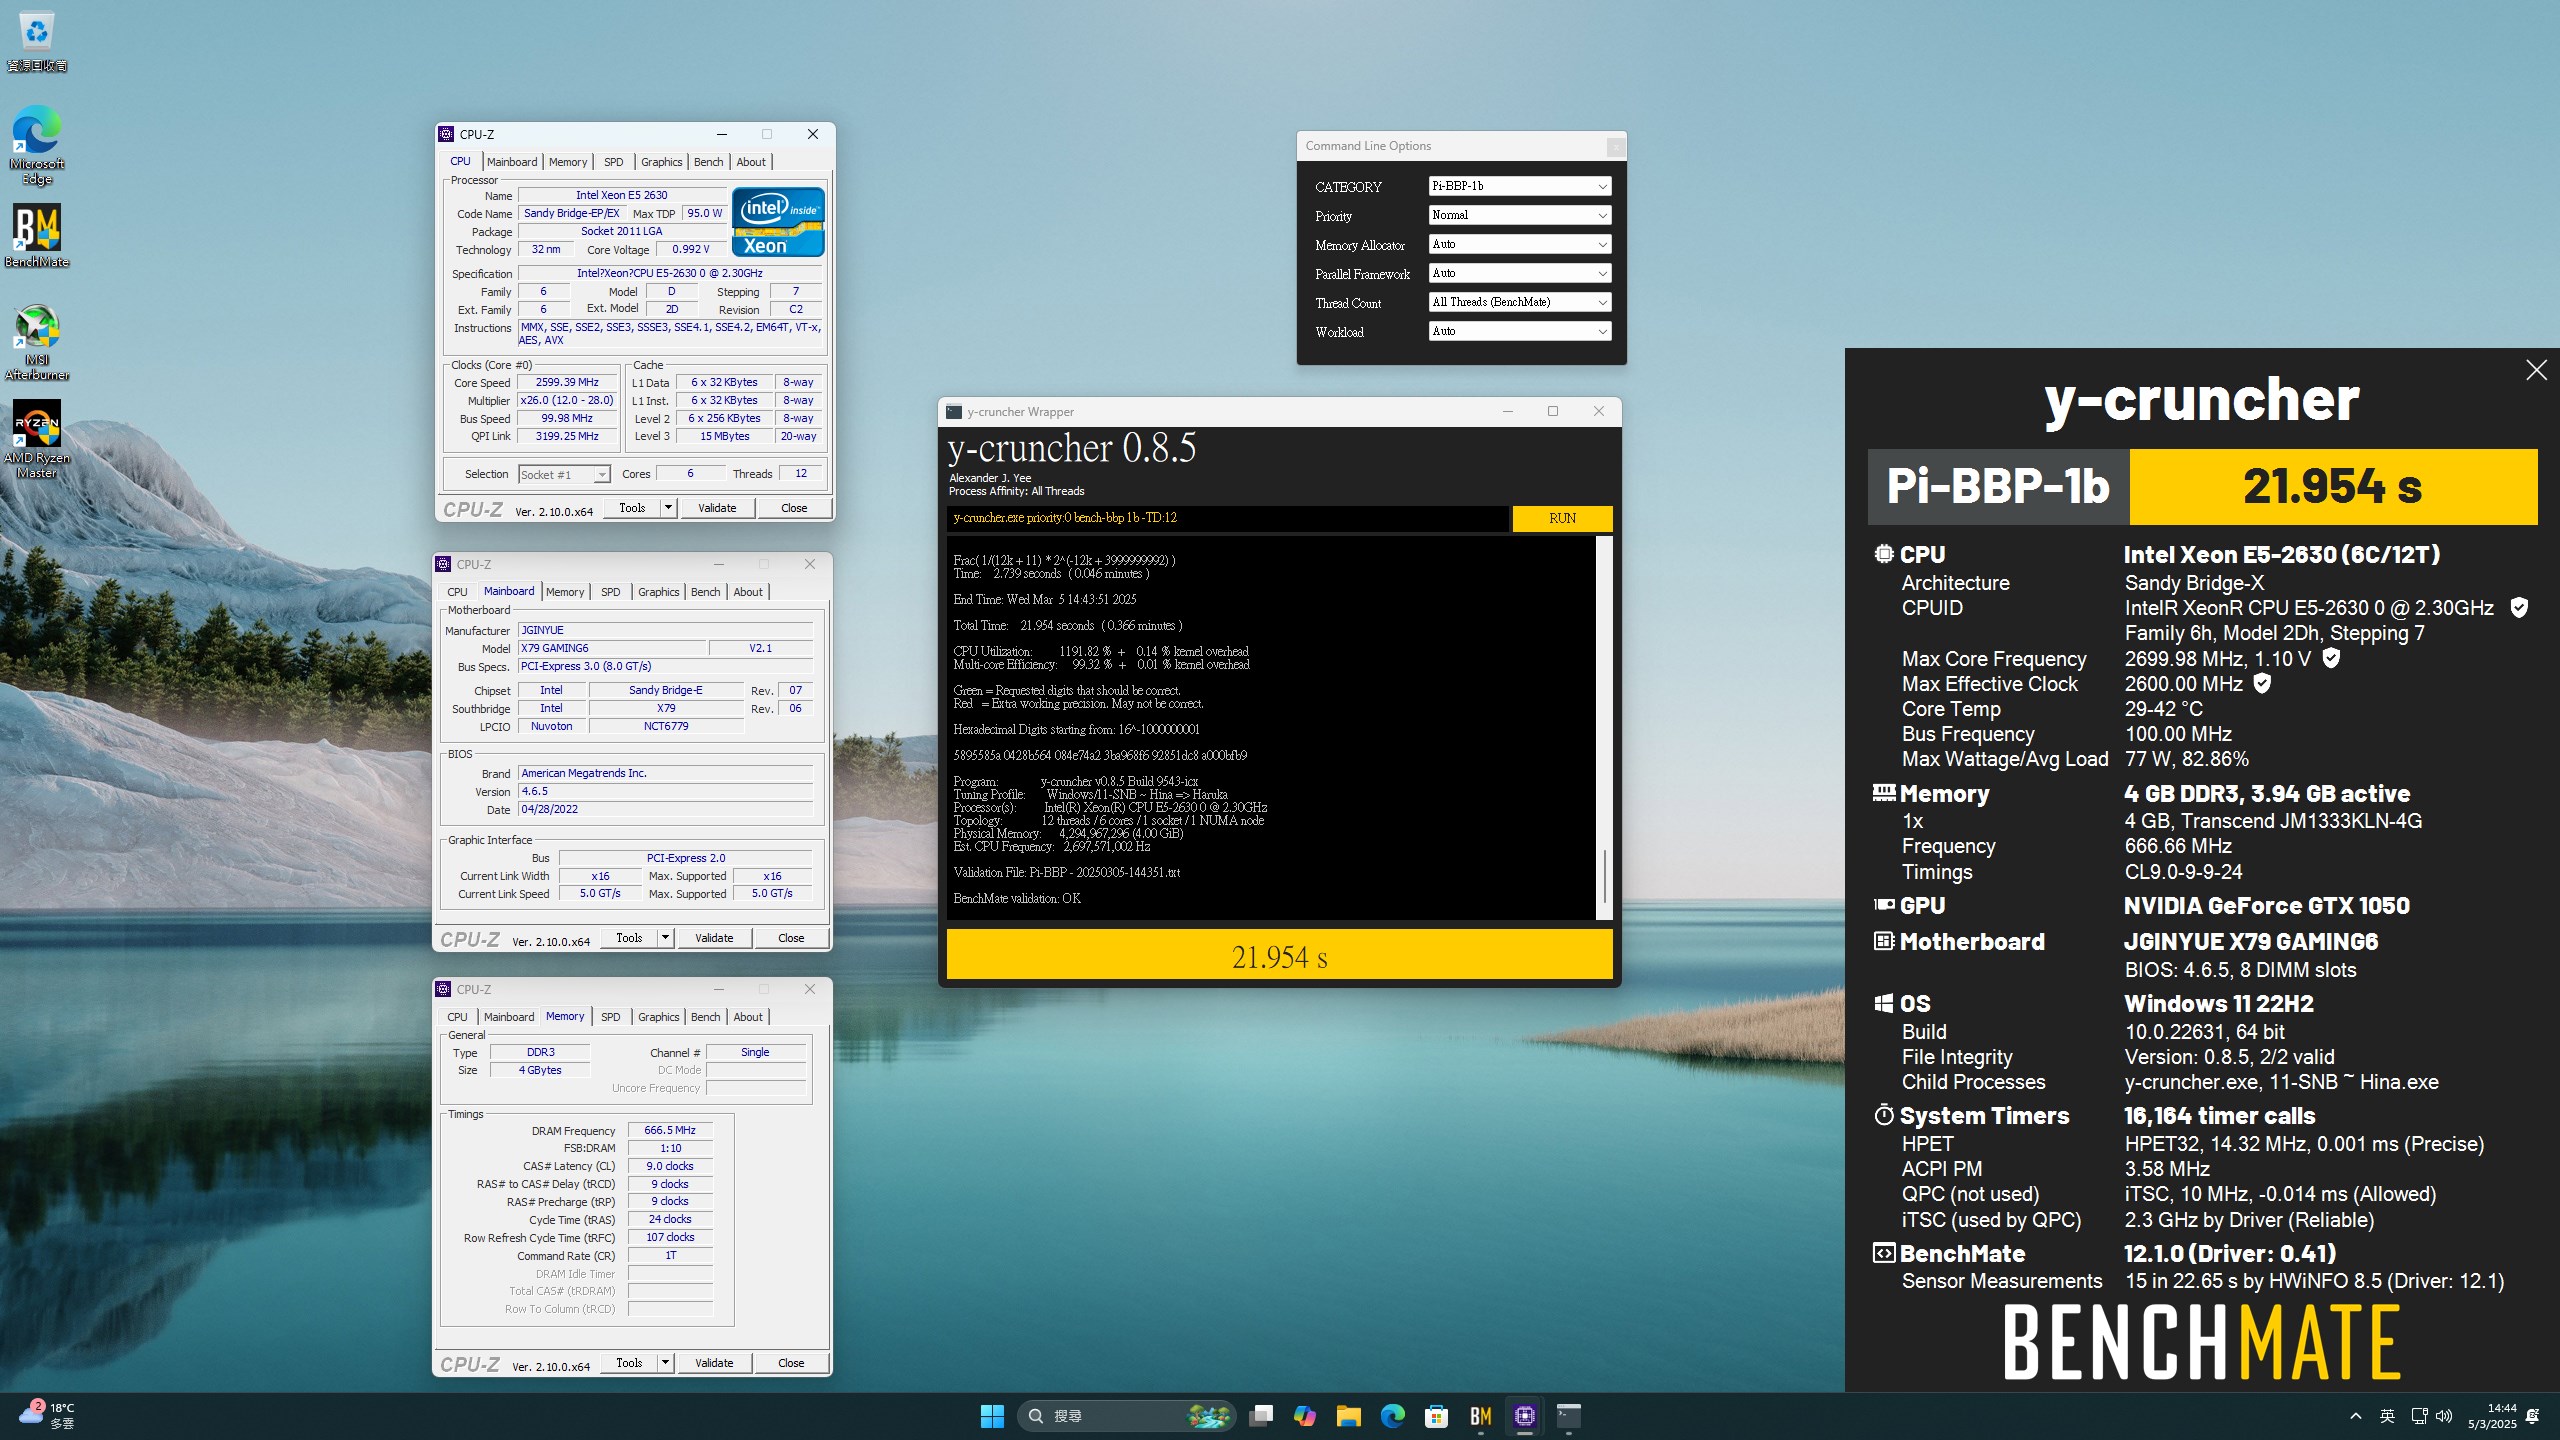Open CPU-Z taskbar icon
The height and width of the screenshot is (1440, 2560).
[x=1525, y=1416]
